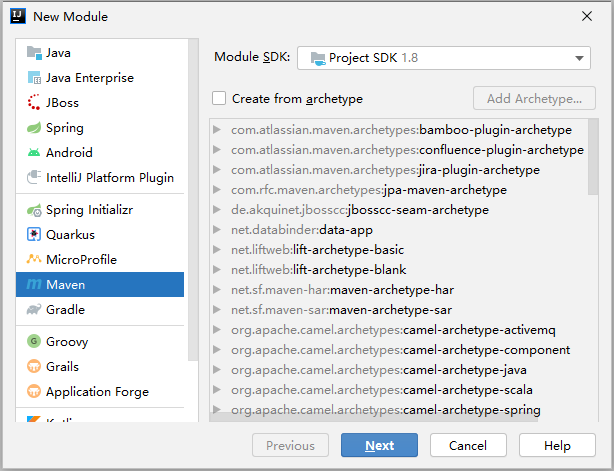Screen dimensions: 614x471
Task: Expand the bamboo-plugin-archetype tree node
Action: (218, 130)
